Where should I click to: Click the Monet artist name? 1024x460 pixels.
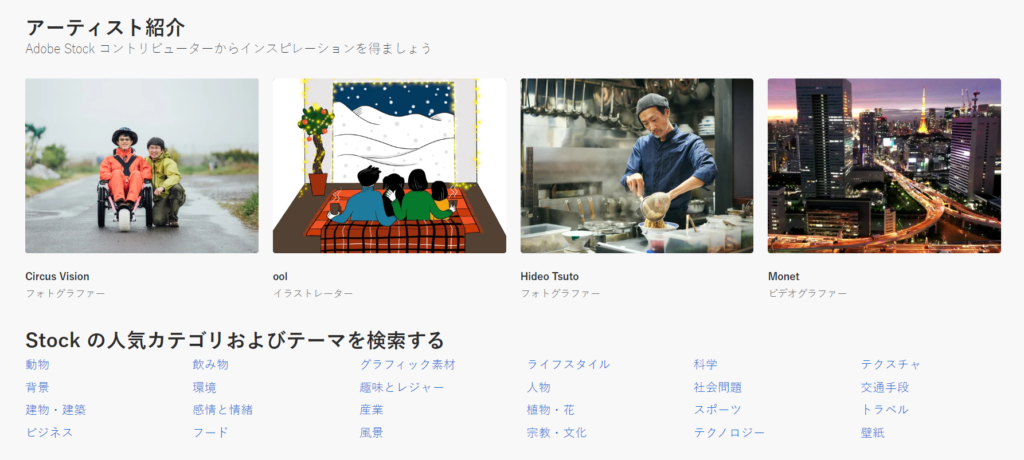point(784,276)
